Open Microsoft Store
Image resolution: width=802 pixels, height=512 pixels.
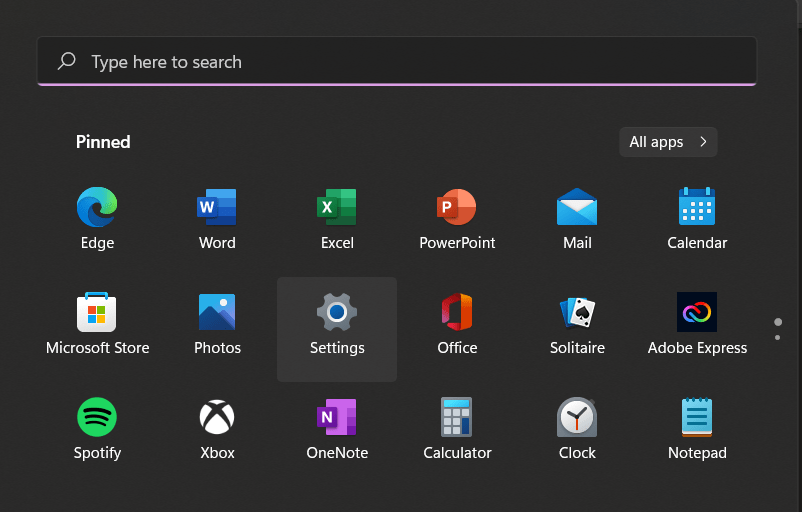pyautogui.click(x=97, y=313)
